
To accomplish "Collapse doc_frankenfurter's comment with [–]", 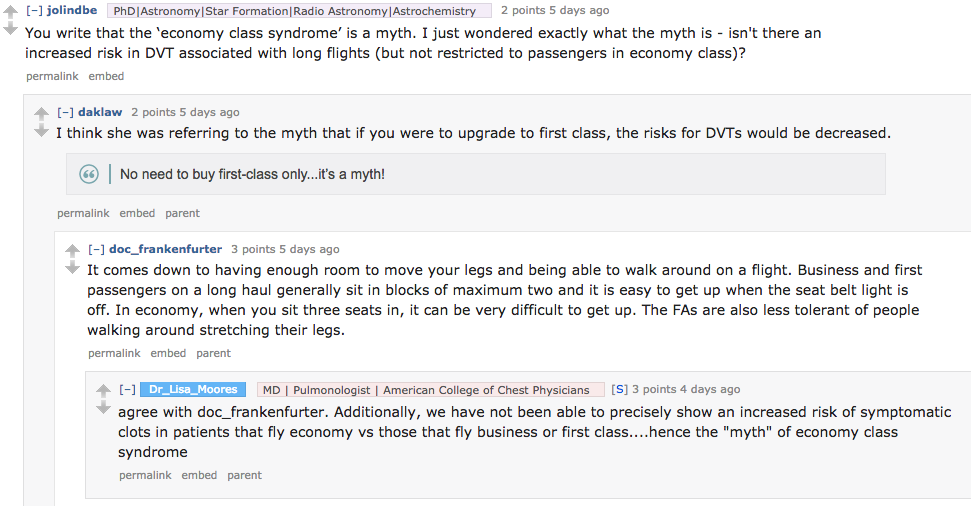I will tap(96, 250).
